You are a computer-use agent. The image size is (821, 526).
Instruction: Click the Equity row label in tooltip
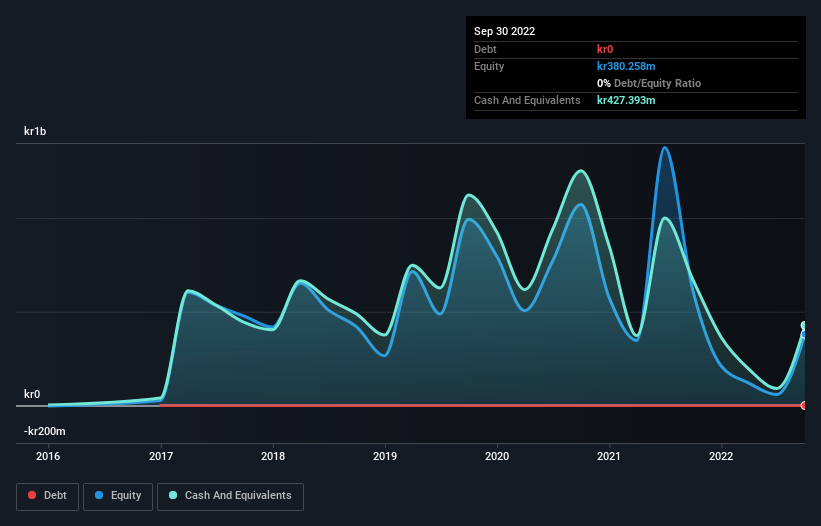(489, 66)
